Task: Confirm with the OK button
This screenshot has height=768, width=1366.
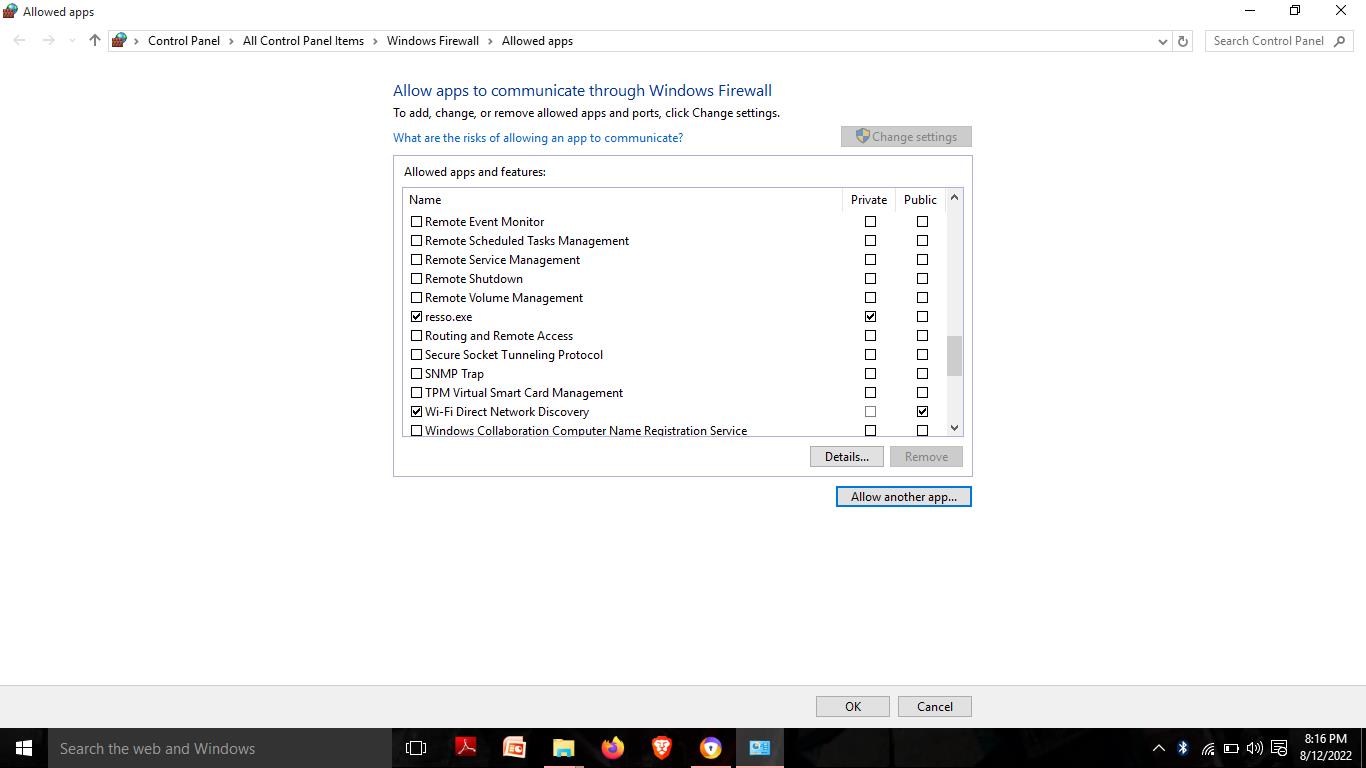Action: (853, 707)
